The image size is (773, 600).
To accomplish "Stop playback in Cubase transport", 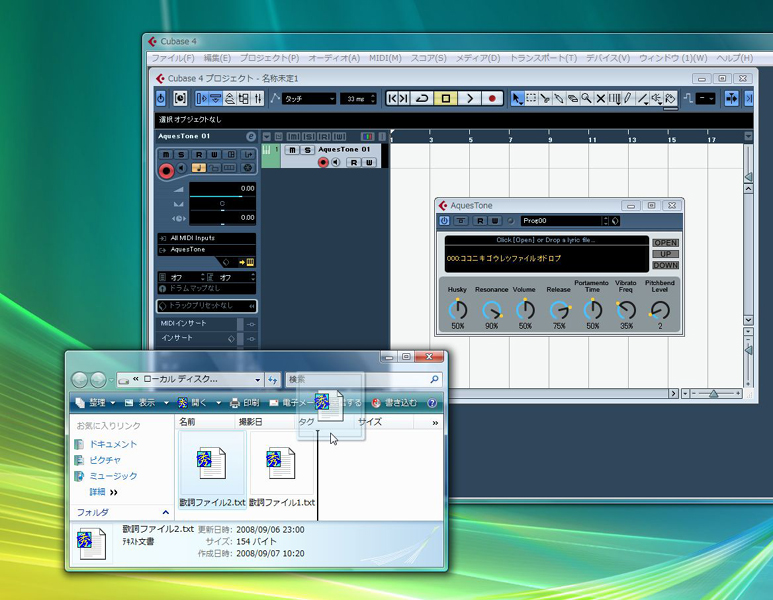I will click(446, 99).
